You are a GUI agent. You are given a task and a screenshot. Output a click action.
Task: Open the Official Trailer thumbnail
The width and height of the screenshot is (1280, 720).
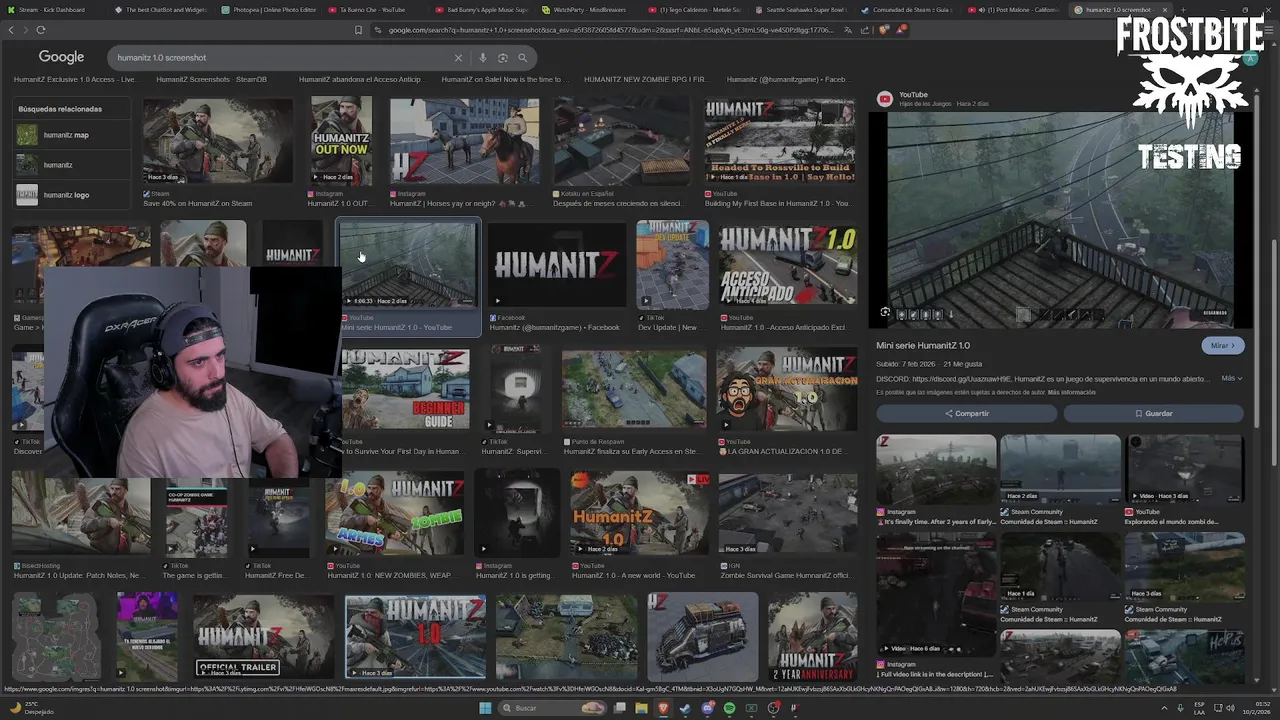[x=263, y=636]
